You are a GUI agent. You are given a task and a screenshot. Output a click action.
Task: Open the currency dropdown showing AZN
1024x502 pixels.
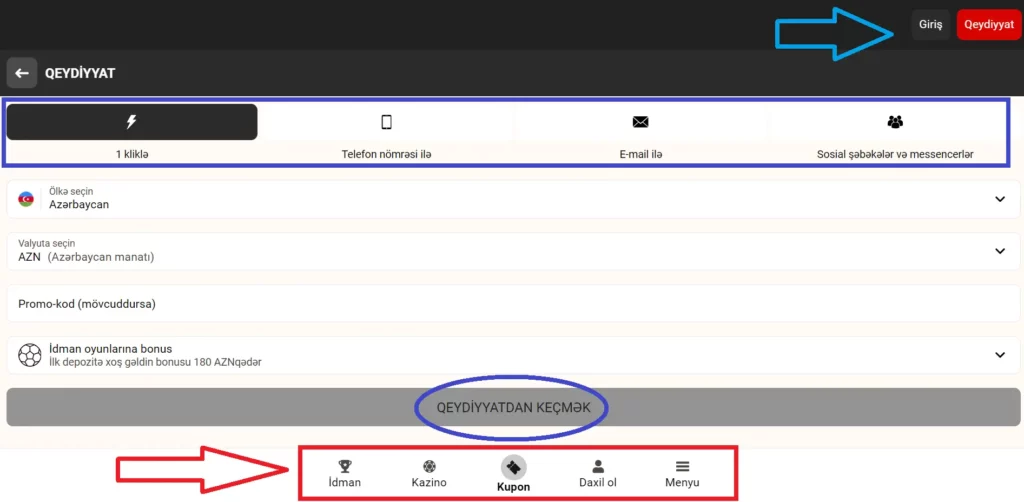[x=1000, y=251]
